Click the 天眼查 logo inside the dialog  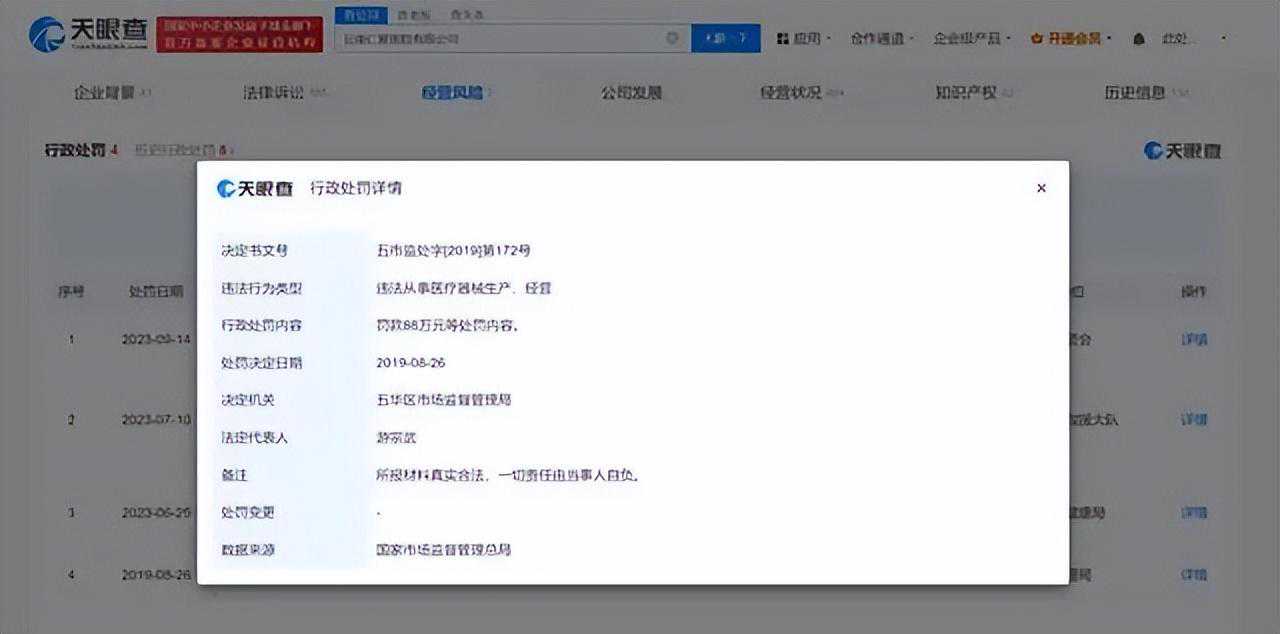pyautogui.click(x=255, y=189)
